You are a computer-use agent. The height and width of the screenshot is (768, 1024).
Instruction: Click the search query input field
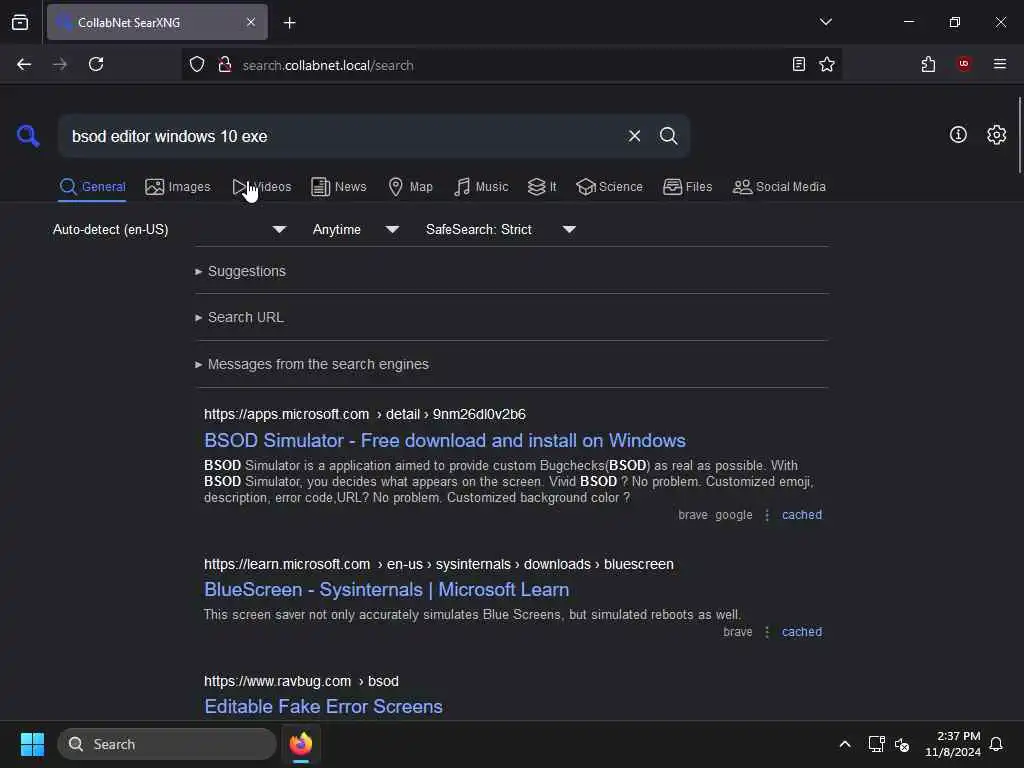(343, 136)
